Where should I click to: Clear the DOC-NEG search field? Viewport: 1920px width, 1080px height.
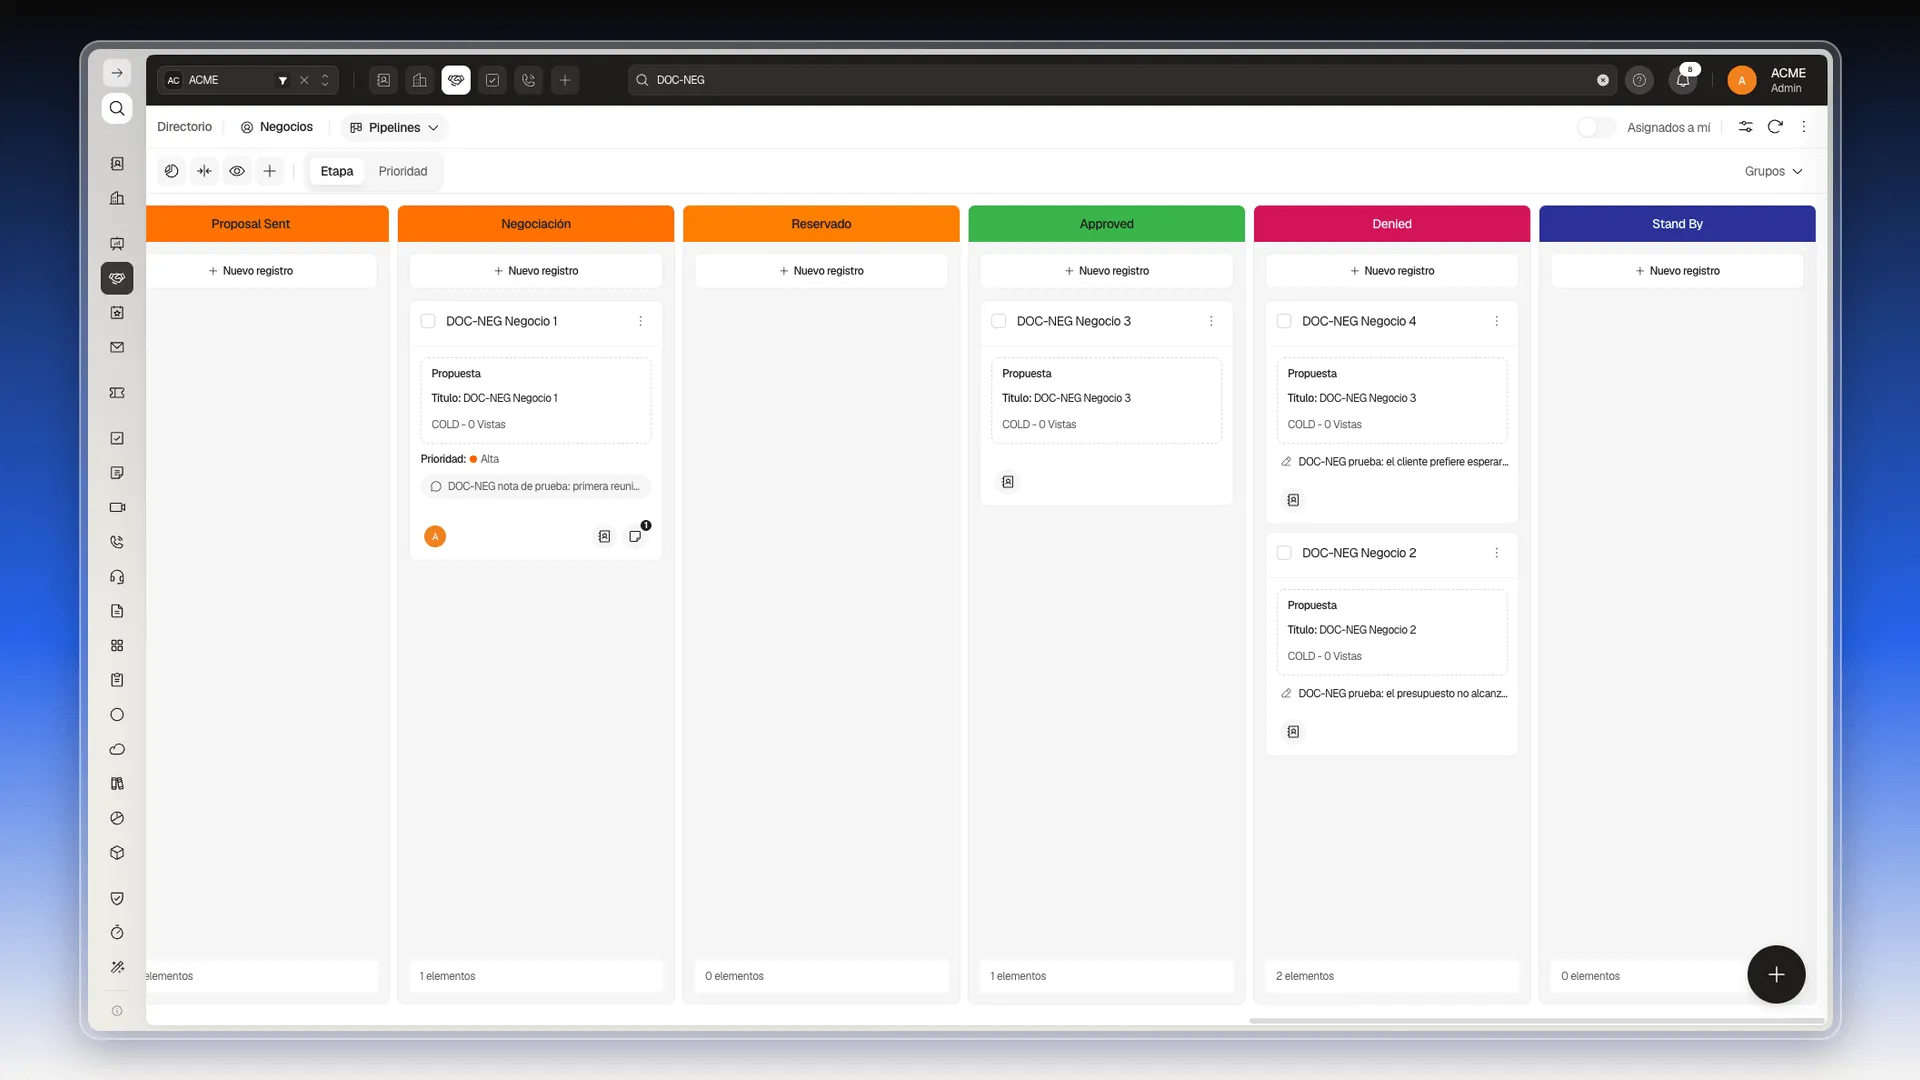tap(1603, 80)
